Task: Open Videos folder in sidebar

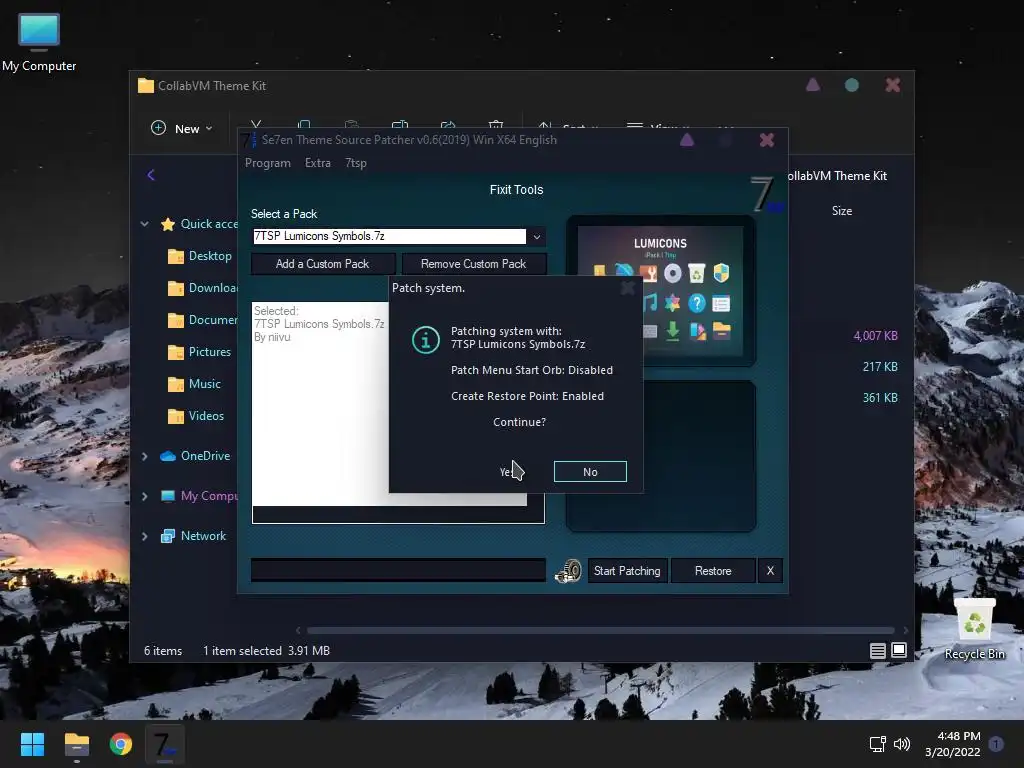Action: pyautogui.click(x=196, y=416)
